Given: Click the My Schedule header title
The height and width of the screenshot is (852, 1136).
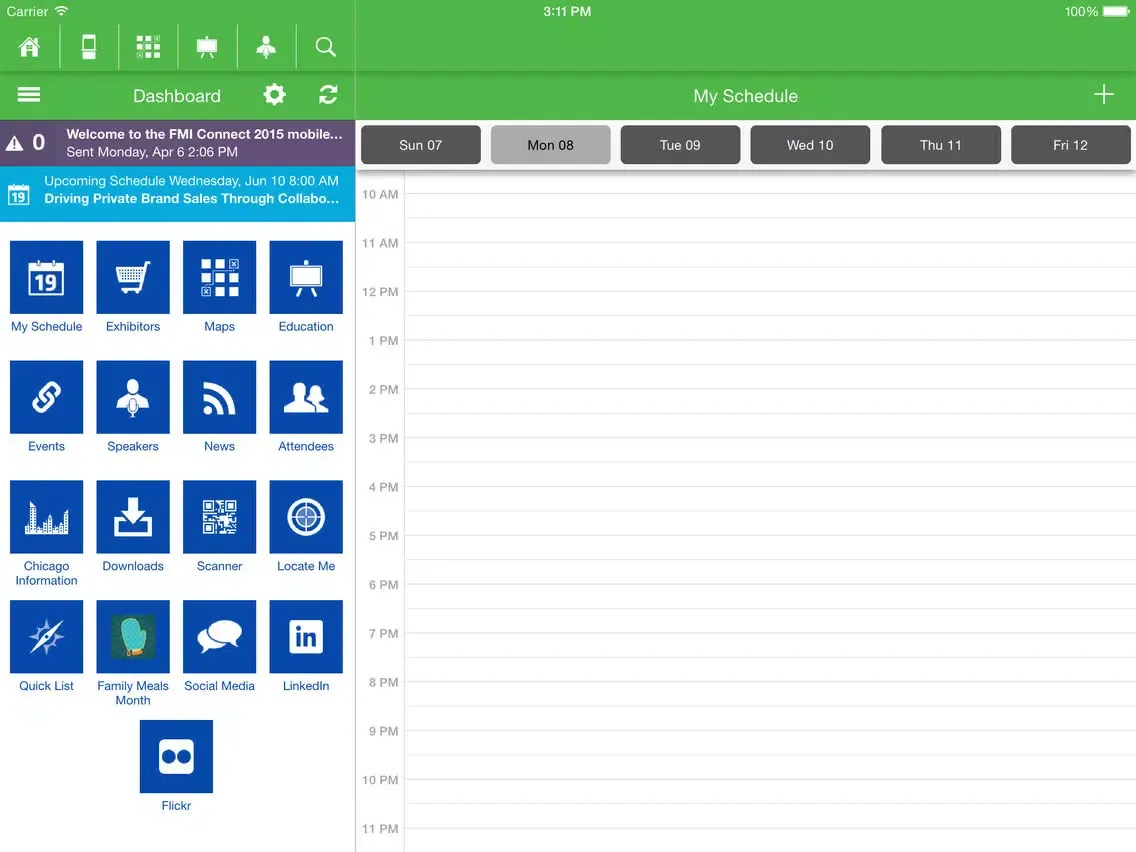Looking at the screenshot, I should click(x=746, y=96).
